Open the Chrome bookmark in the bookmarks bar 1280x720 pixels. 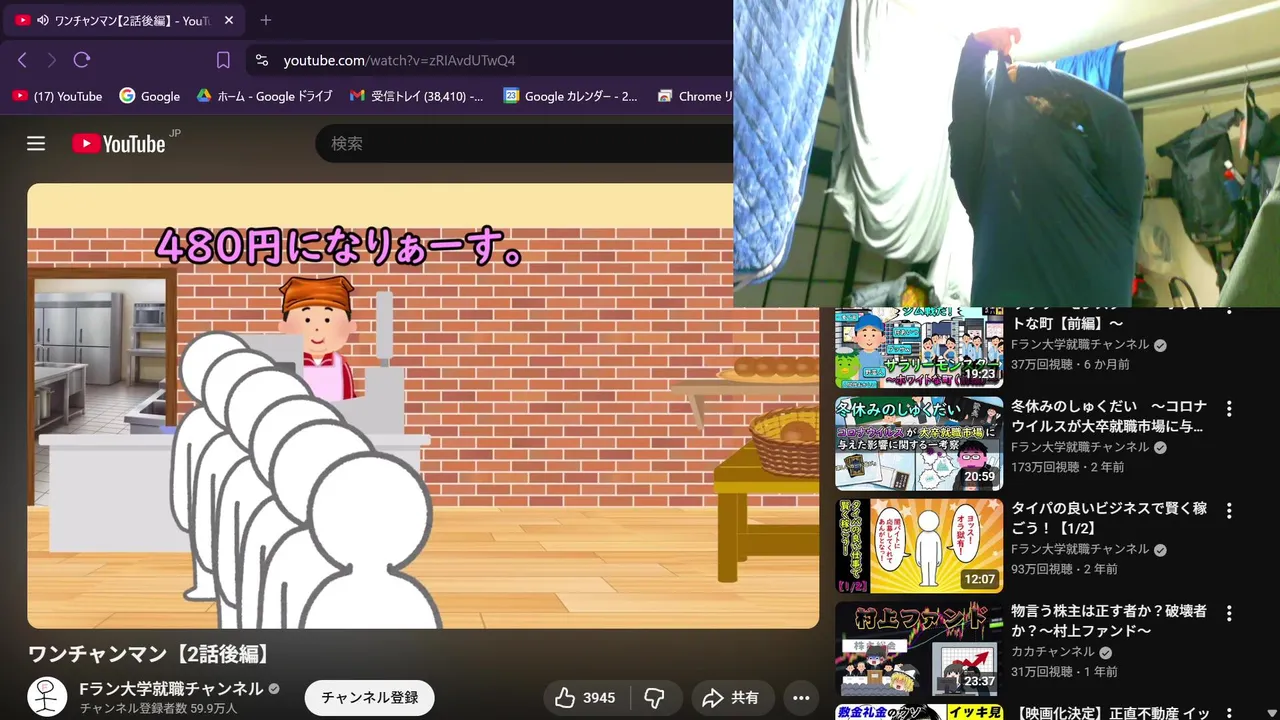click(x=696, y=96)
